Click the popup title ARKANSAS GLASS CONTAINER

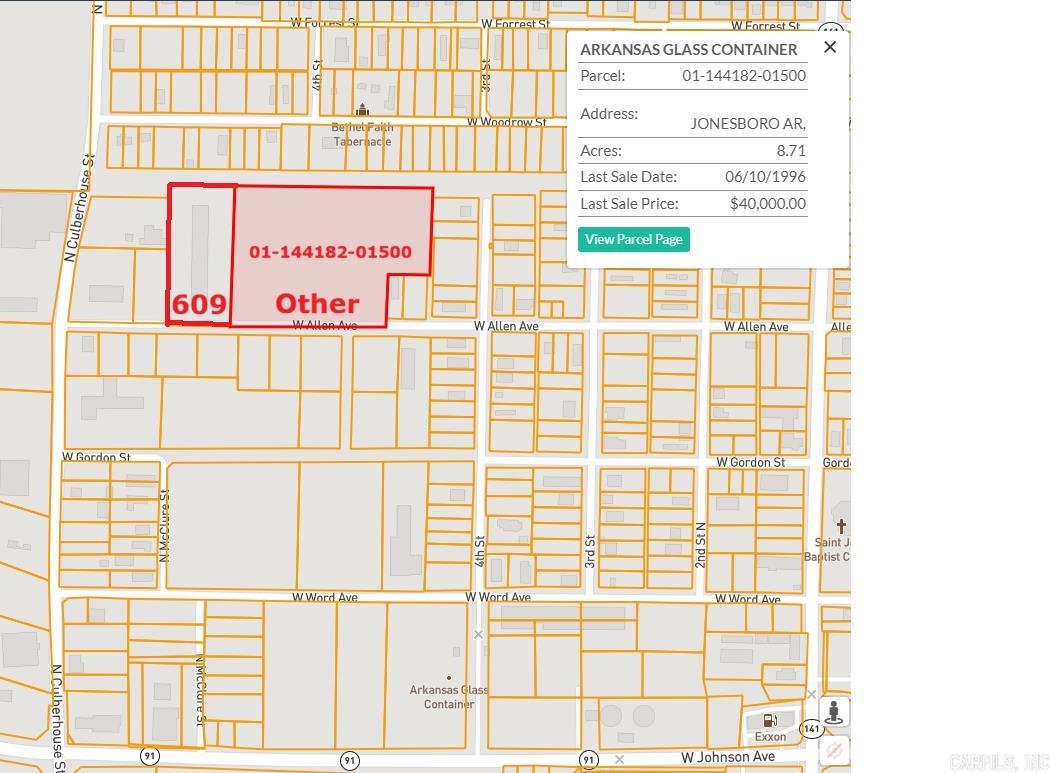(688, 50)
